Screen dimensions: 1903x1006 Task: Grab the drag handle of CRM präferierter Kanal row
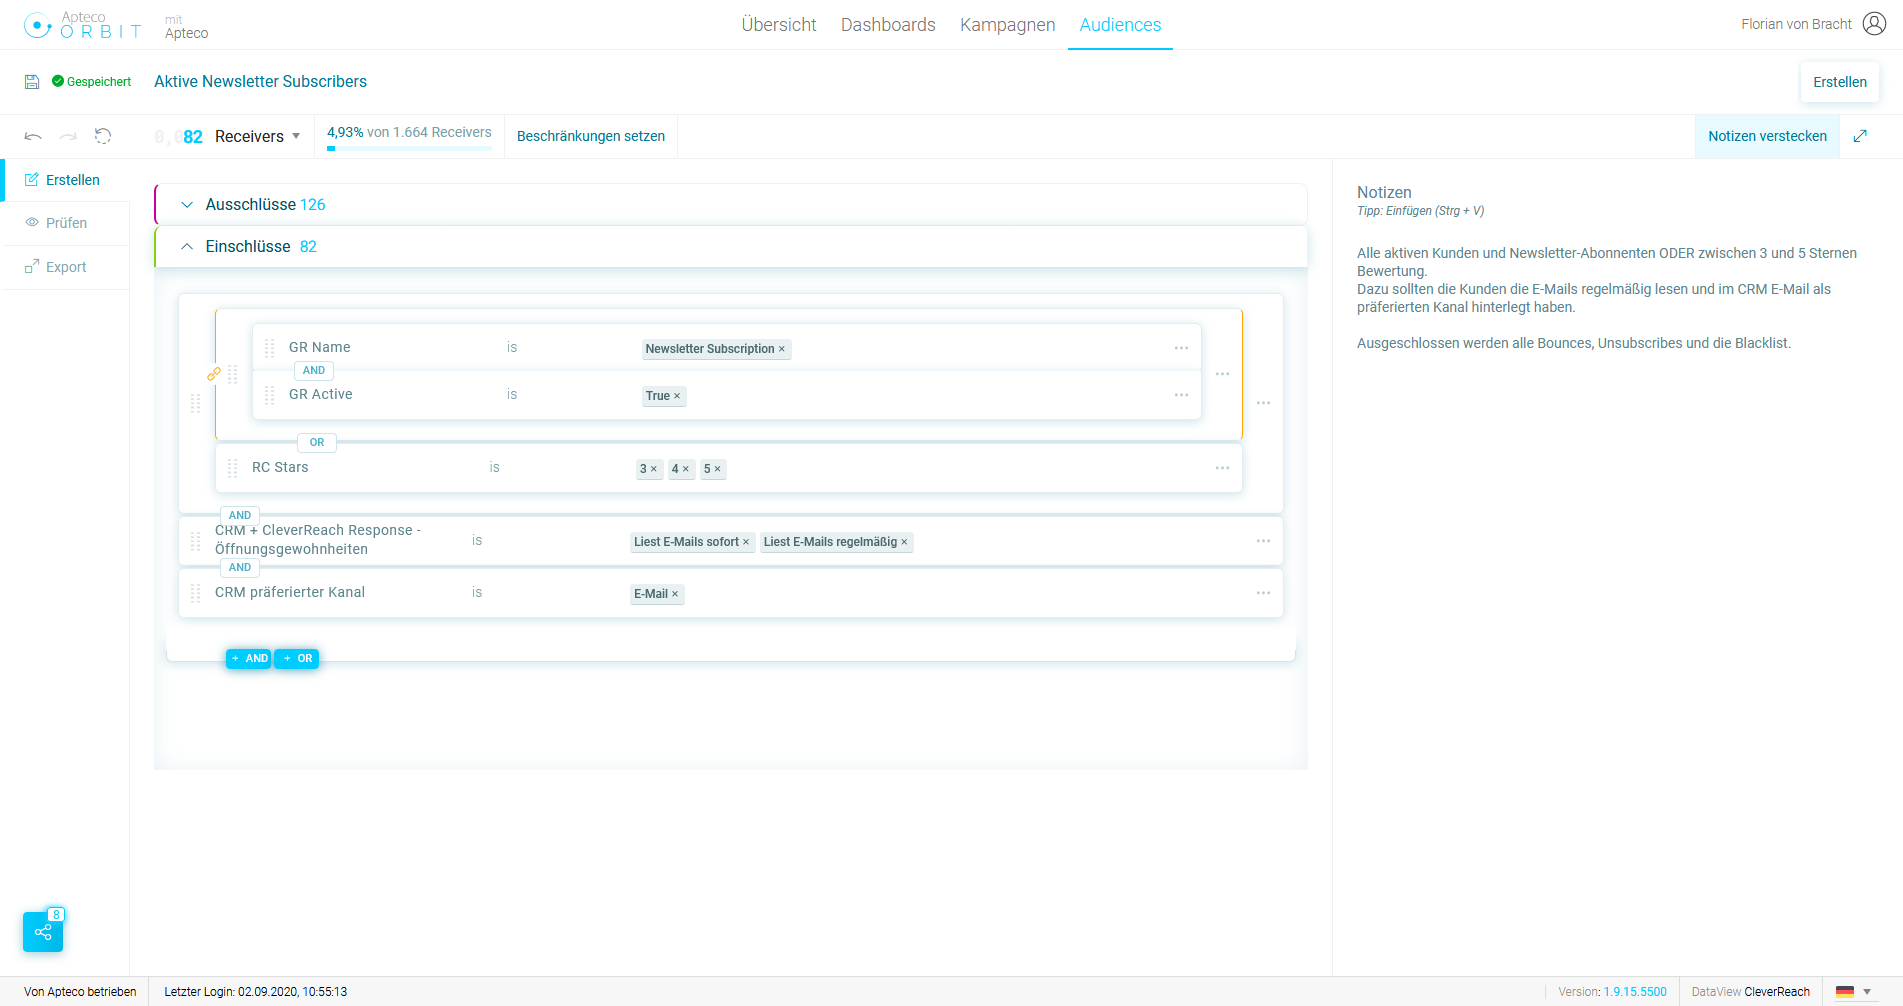195,593
